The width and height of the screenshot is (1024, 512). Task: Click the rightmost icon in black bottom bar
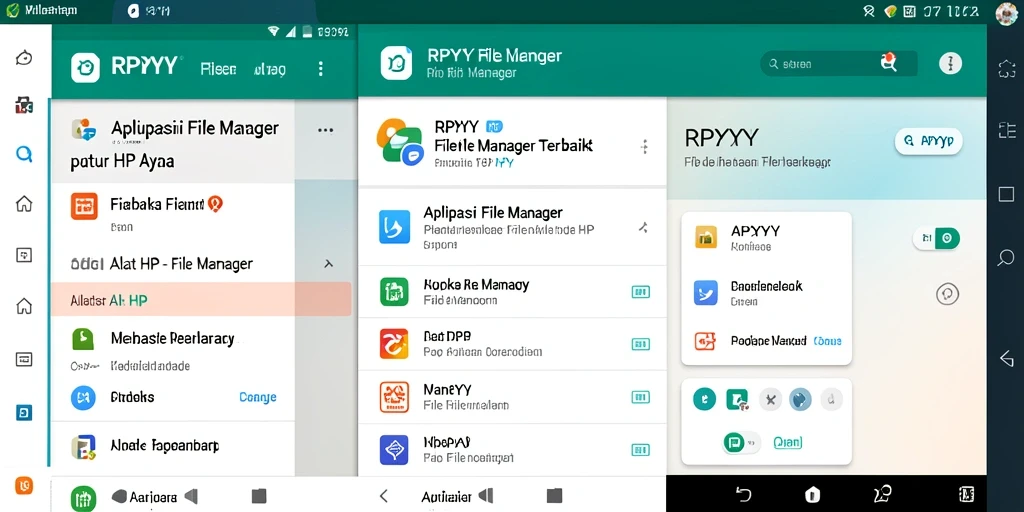click(966, 494)
